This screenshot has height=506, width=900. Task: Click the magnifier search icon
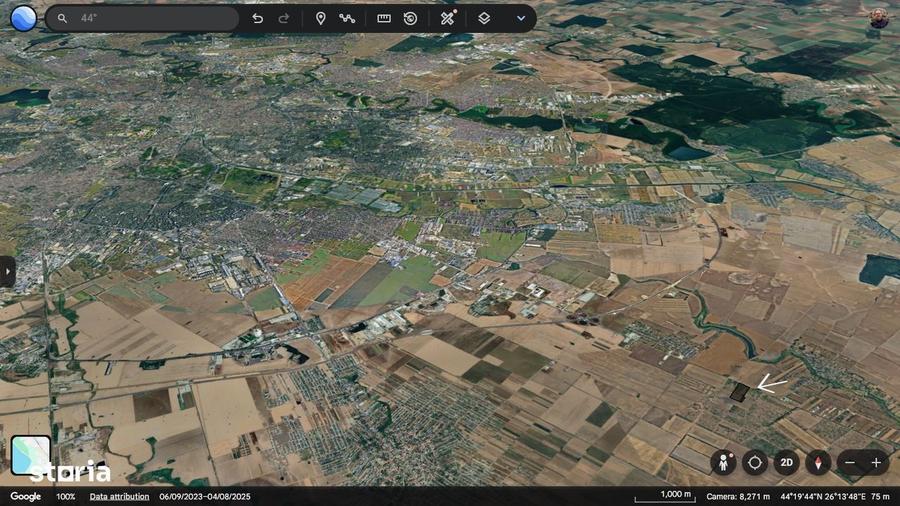pyautogui.click(x=62, y=18)
